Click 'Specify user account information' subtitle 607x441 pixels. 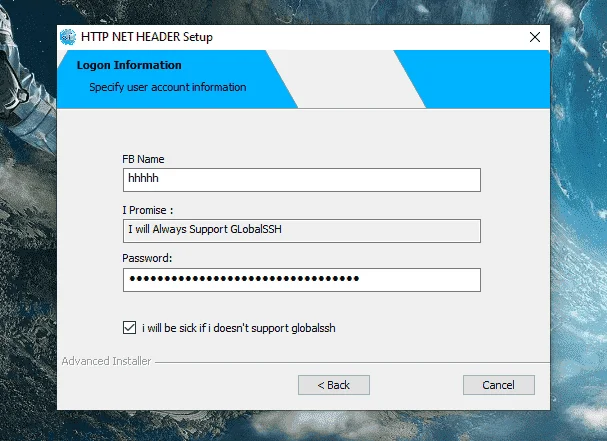click(168, 87)
